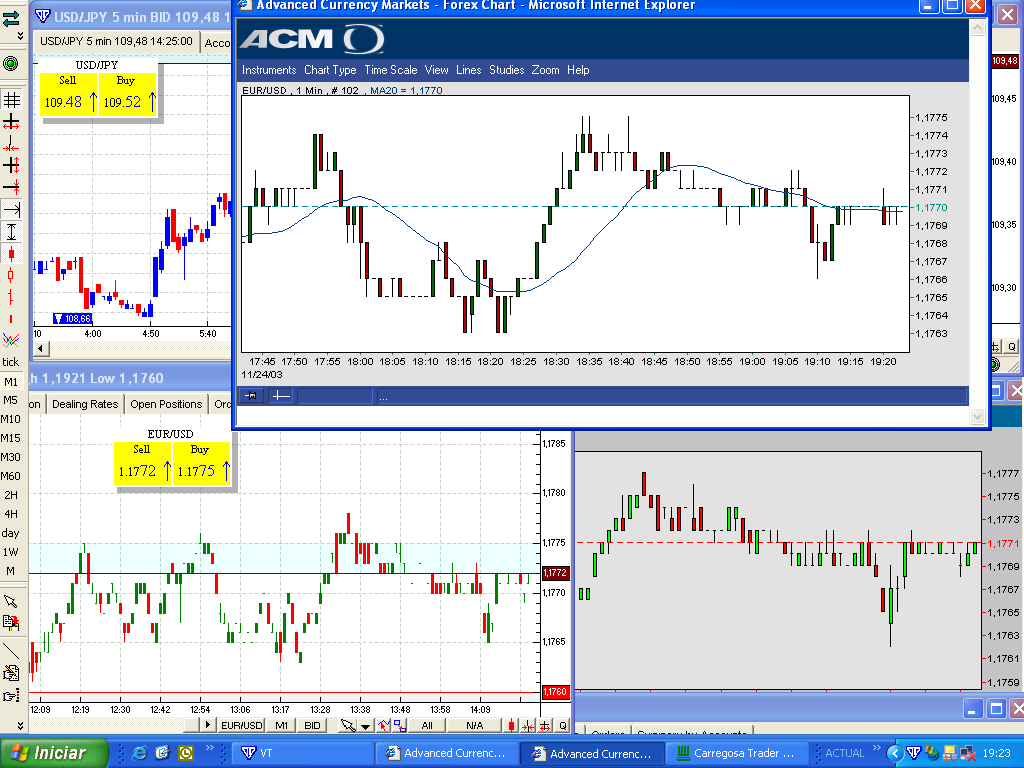Viewport: 1024px width, 768px height.
Task: Switch to tick timeframe
Action: click(11, 362)
